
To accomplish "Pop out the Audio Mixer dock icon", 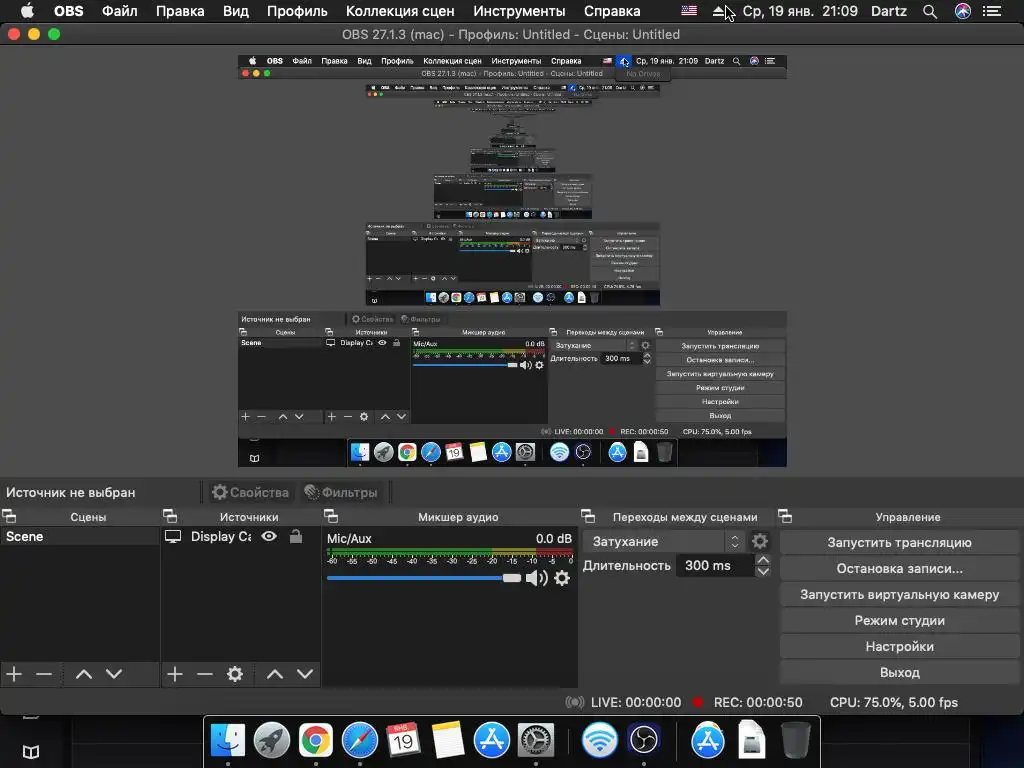I will 331,517.
